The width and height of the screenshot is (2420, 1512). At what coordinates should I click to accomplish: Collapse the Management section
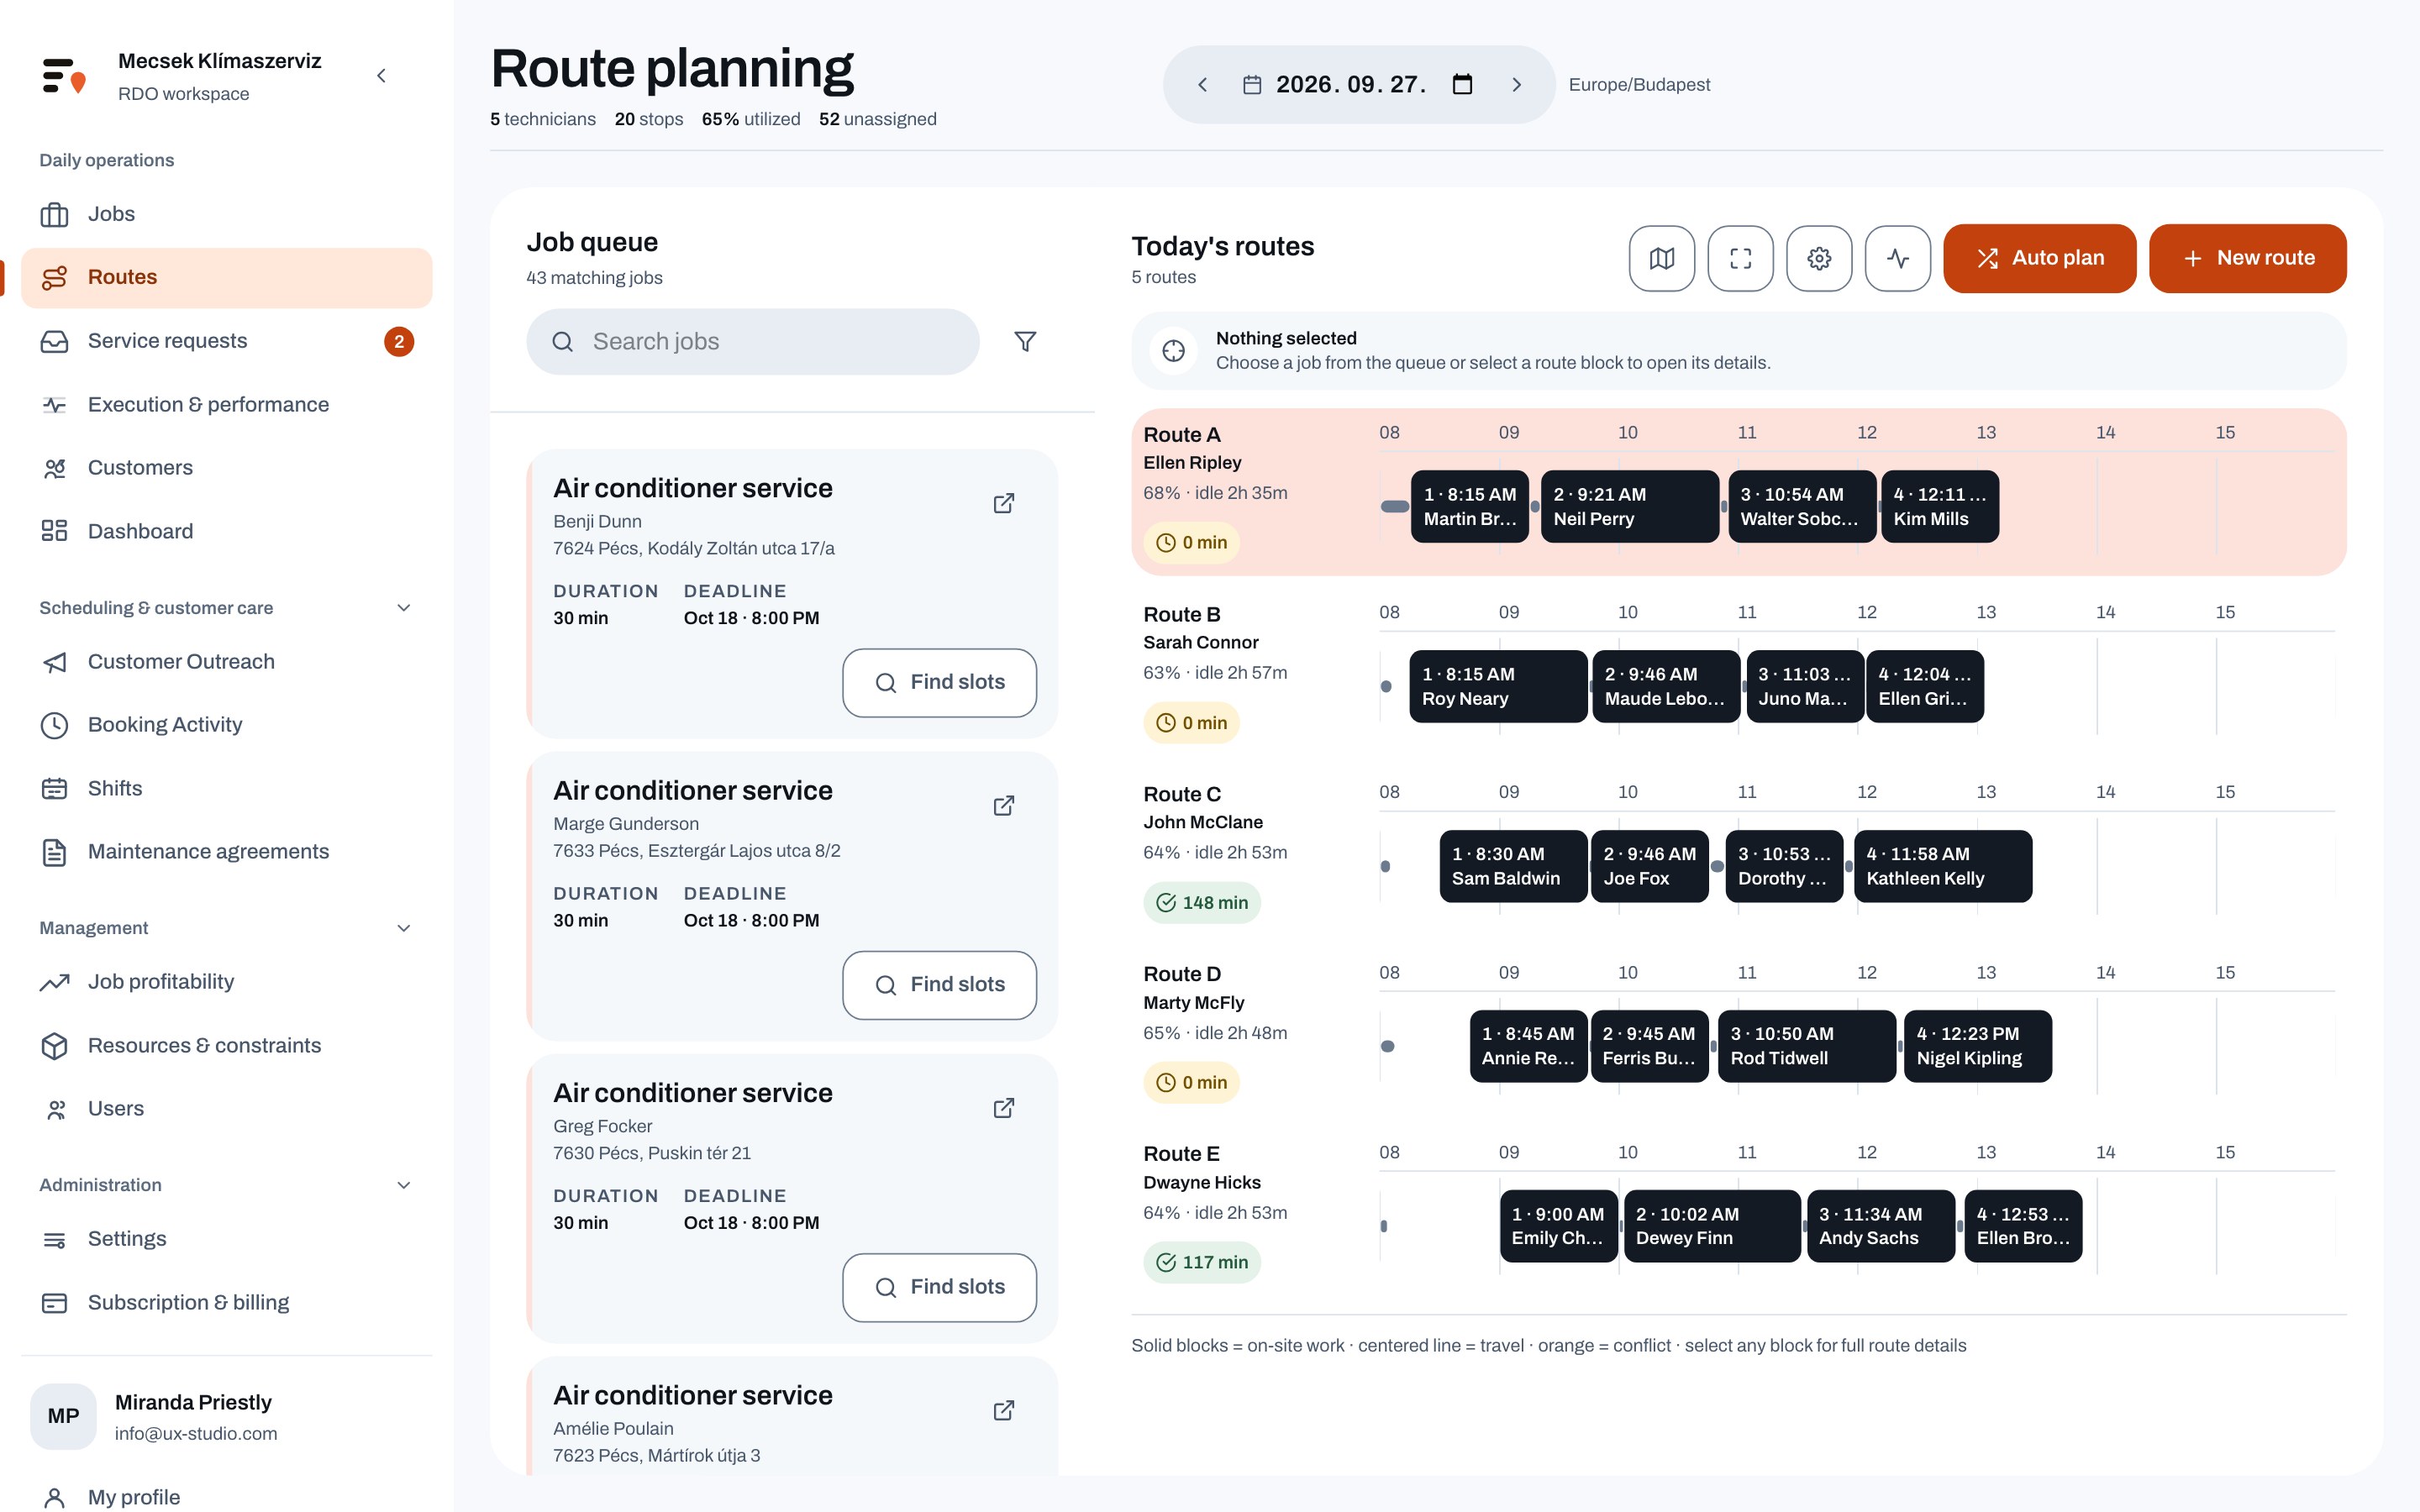403,928
